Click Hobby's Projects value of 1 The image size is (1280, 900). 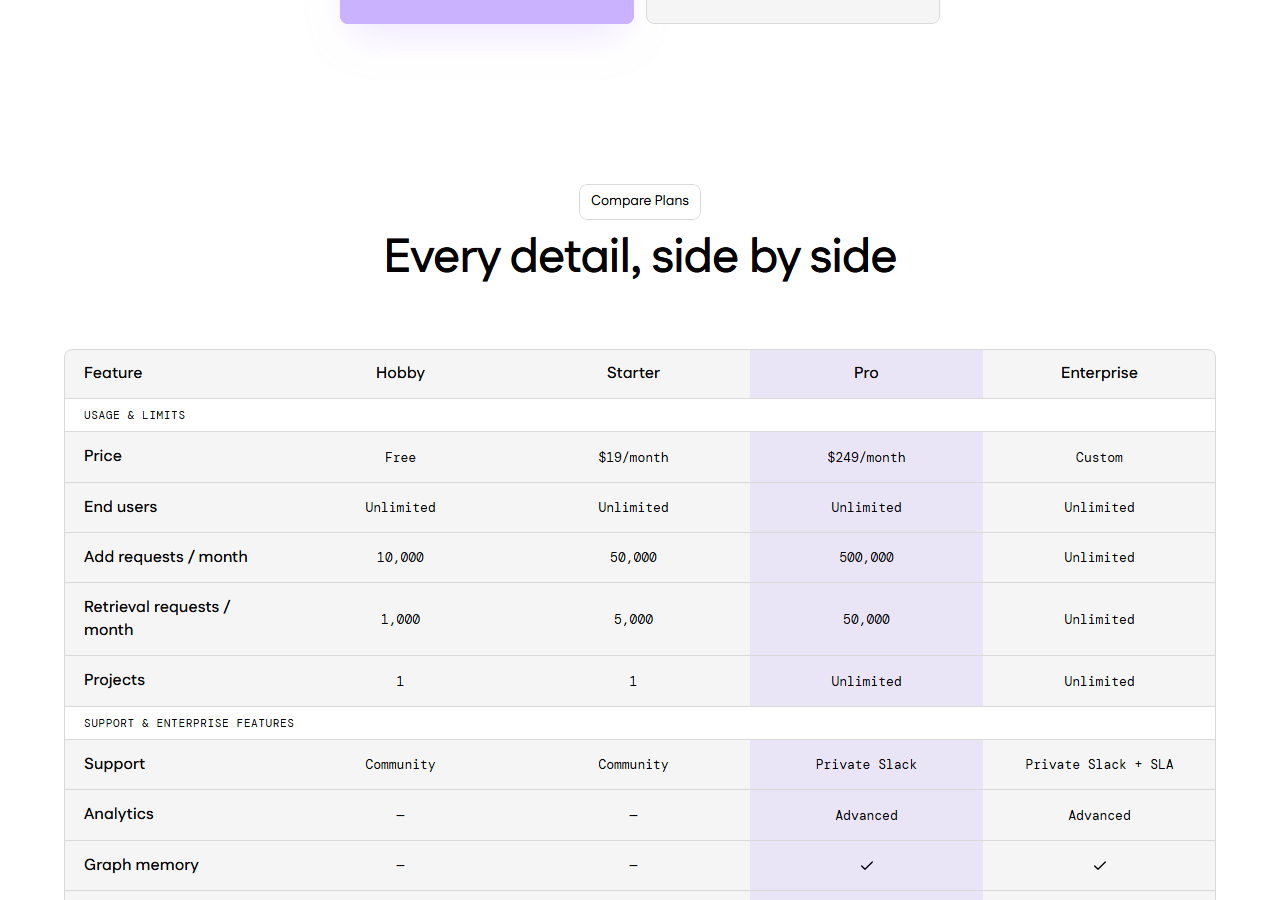point(400,681)
